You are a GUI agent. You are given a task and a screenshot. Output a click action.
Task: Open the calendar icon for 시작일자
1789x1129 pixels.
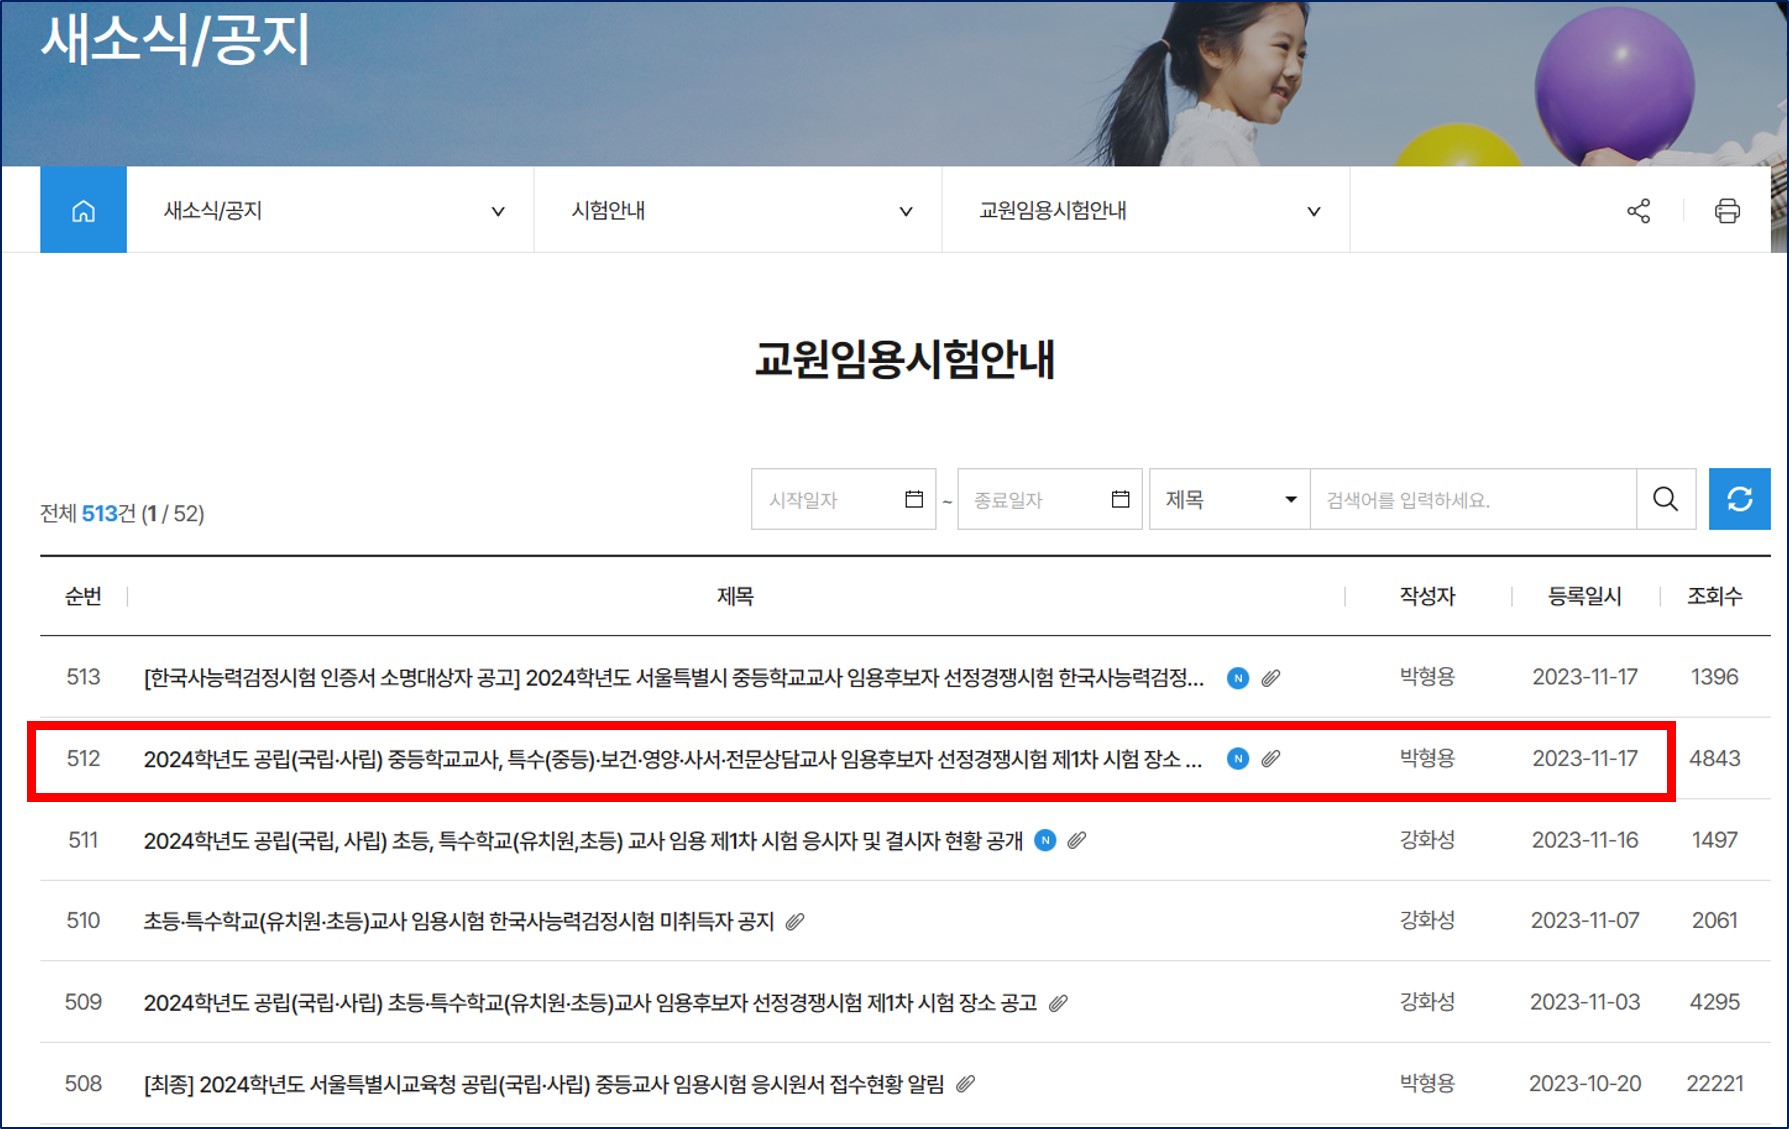(x=913, y=499)
